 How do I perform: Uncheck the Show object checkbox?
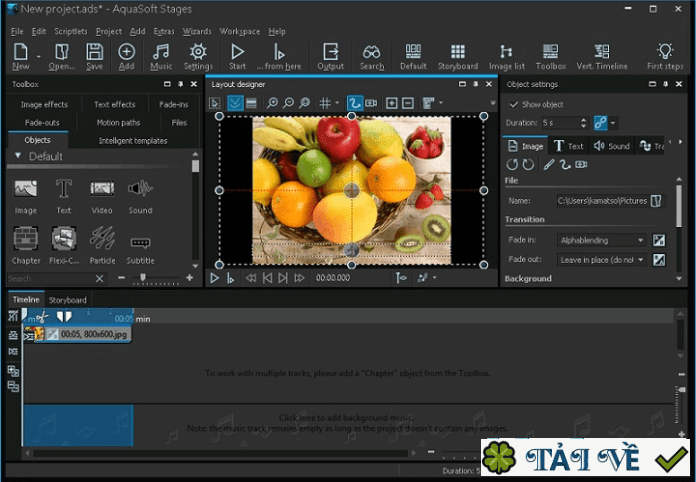(x=514, y=104)
